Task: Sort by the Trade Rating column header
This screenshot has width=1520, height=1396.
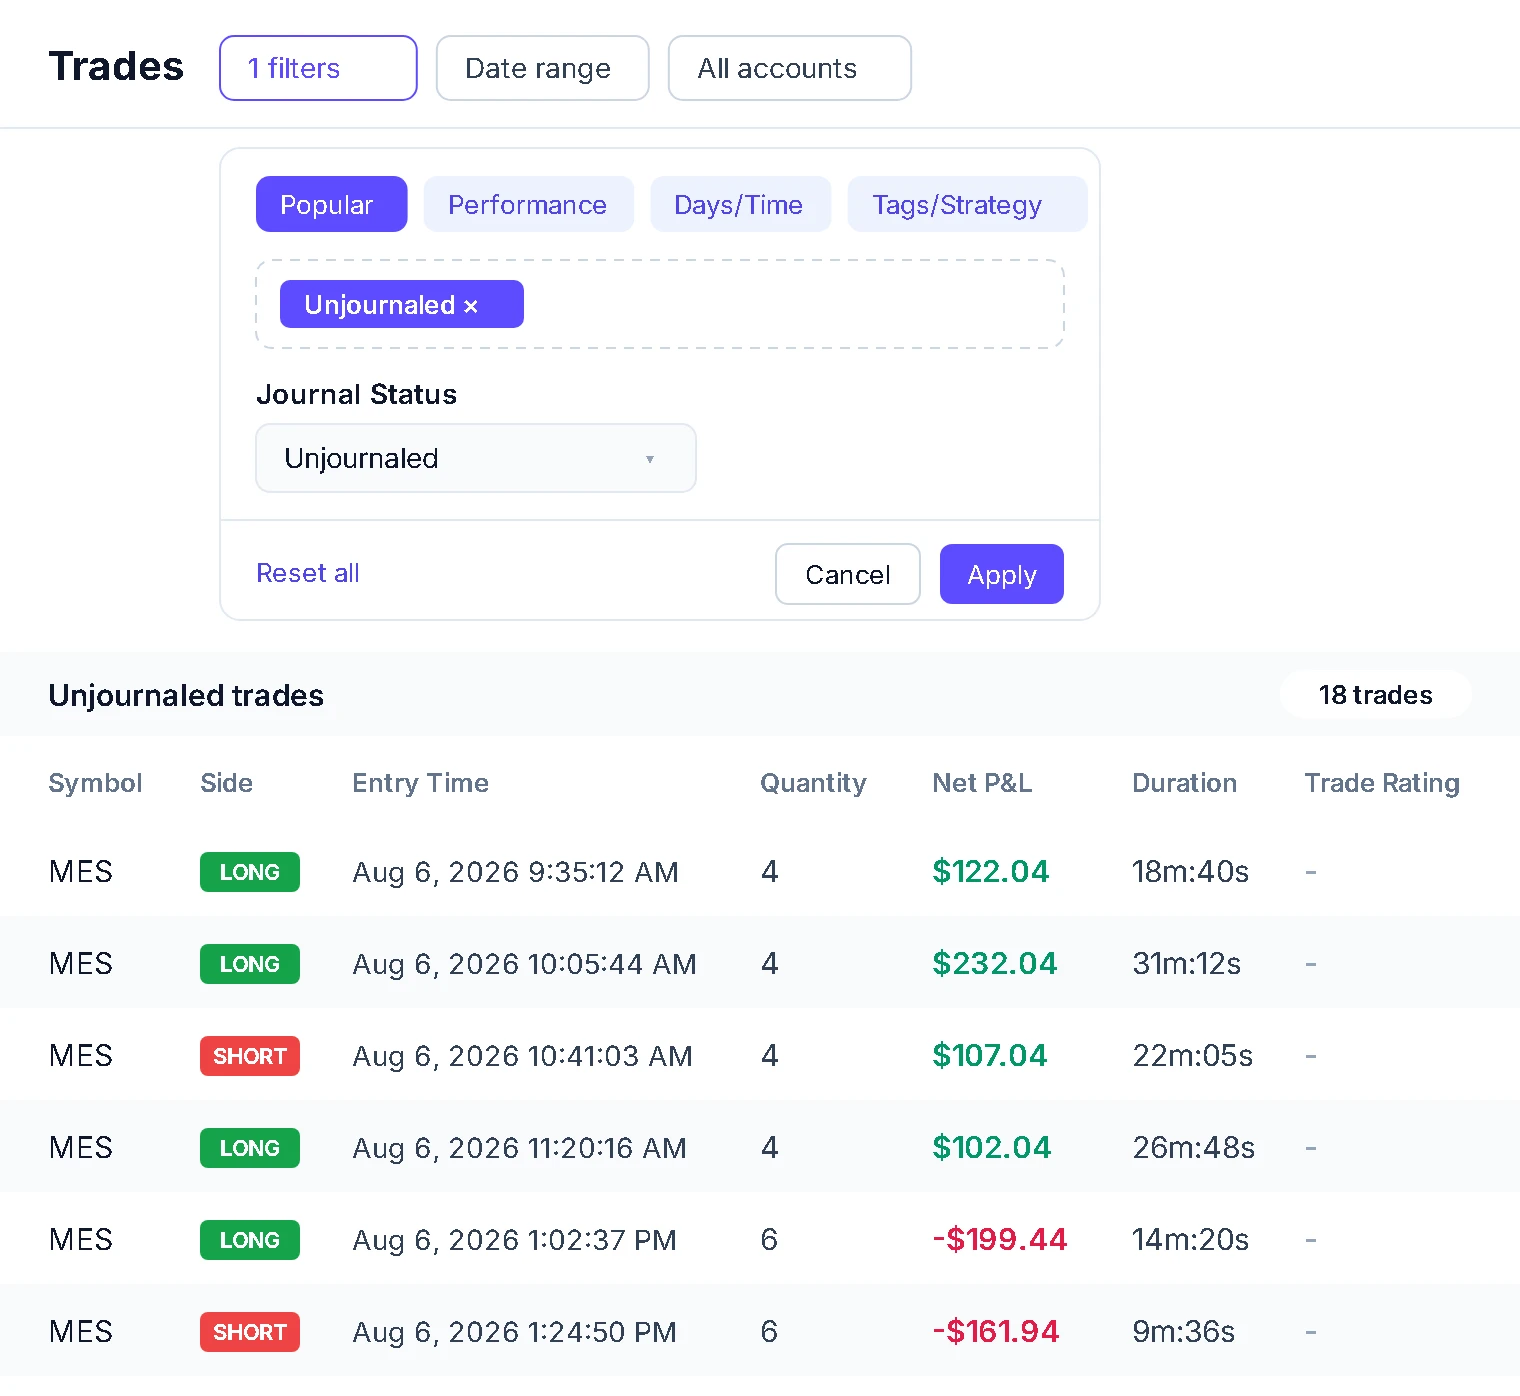Action: pyautogui.click(x=1382, y=783)
